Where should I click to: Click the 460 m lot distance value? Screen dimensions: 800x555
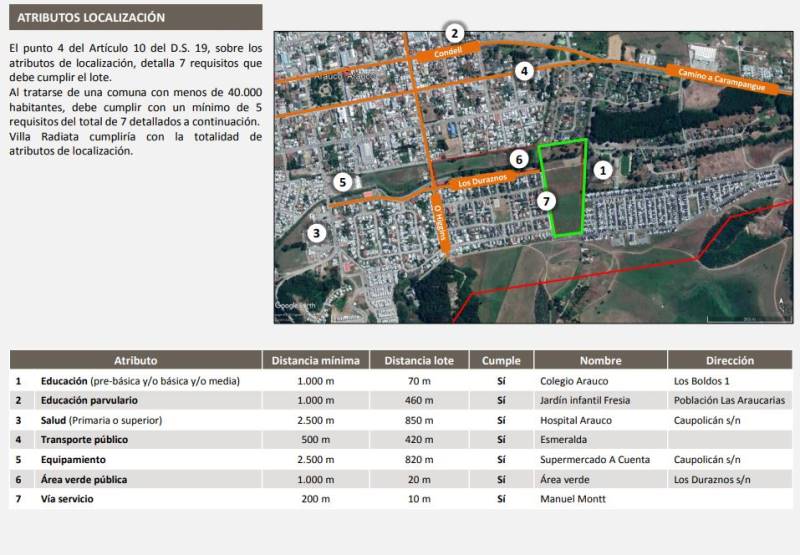click(419, 400)
